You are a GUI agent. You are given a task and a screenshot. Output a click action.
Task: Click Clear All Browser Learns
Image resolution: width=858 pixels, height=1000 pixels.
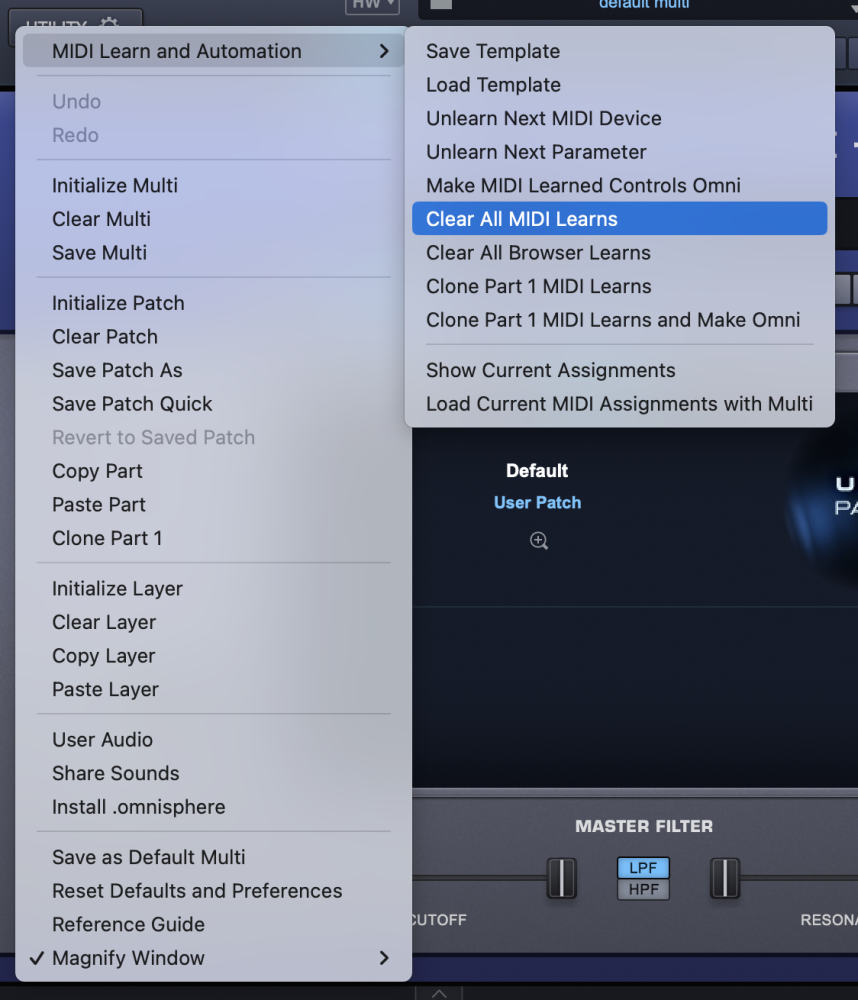pyautogui.click(x=619, y=253)
